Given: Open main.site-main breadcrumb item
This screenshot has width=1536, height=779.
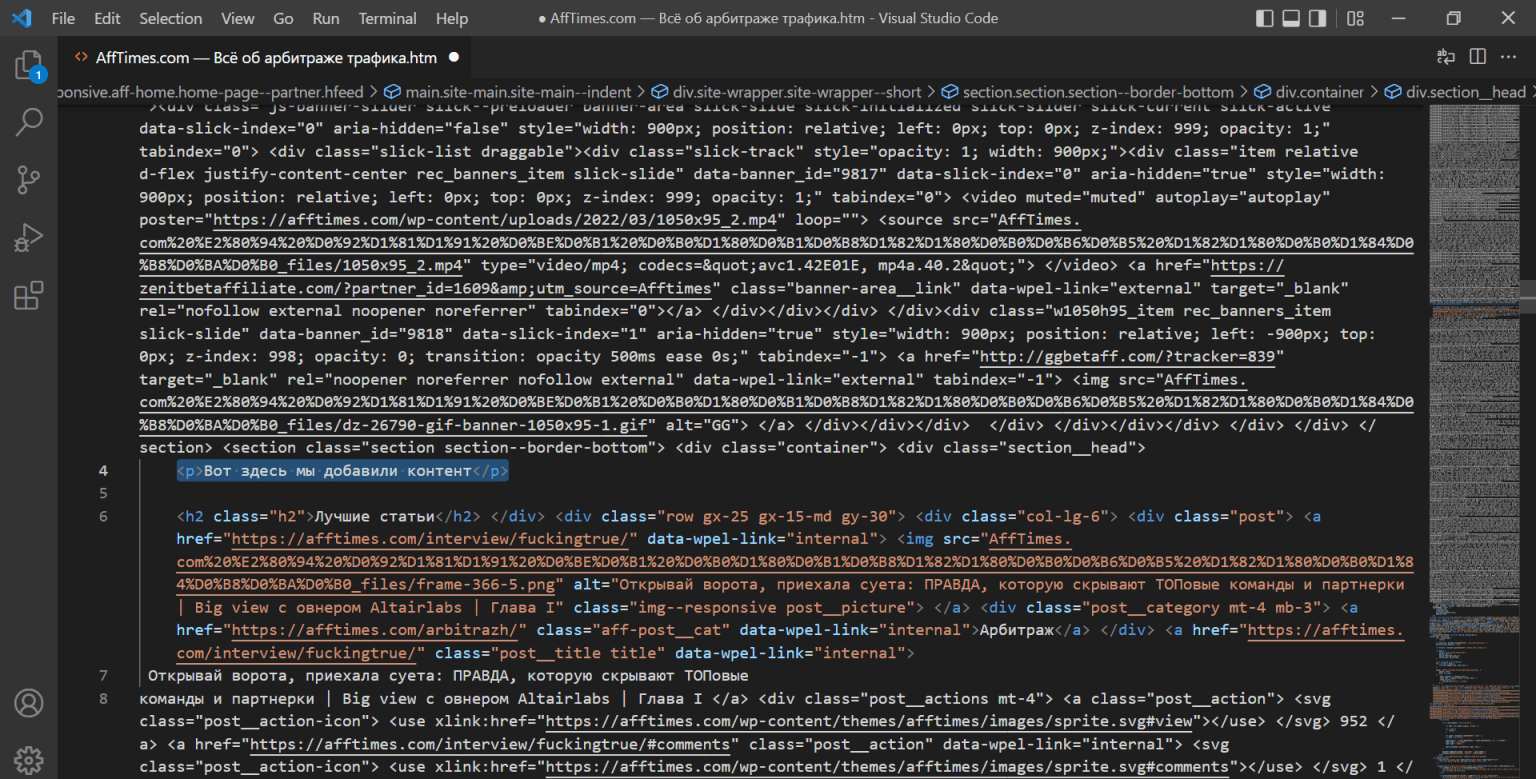Looking at the screenshot, I should pyautogui.click(x=508, y=92).
